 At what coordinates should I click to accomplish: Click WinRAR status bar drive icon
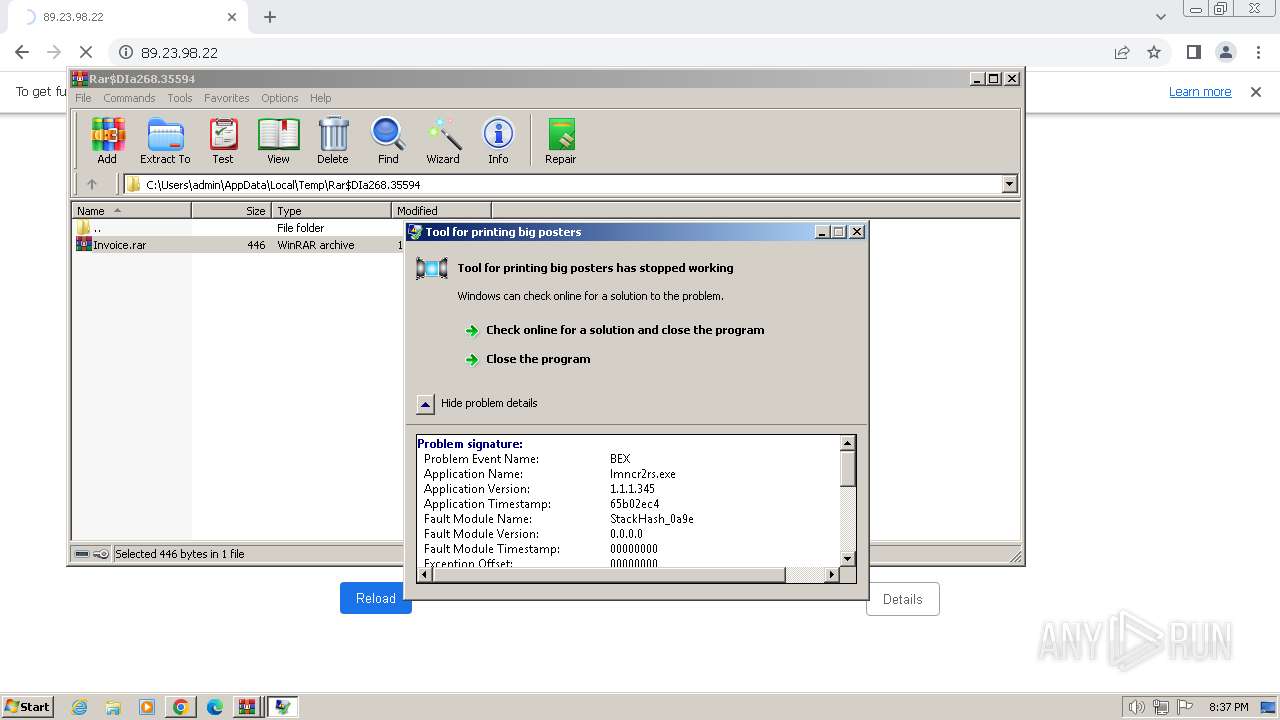tap(82, 554)
